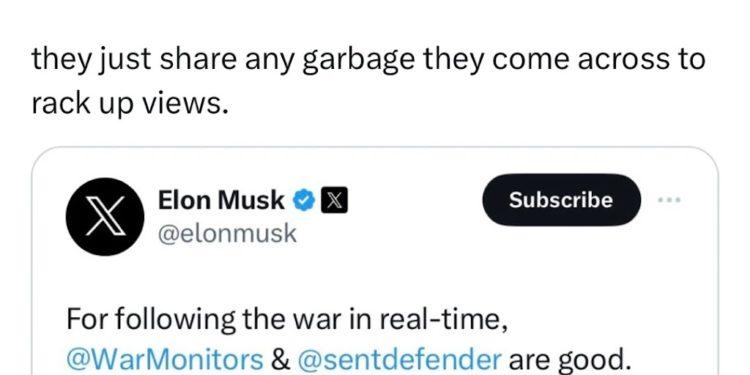Image resolution: width=750 pixels, height=375 pixels.
Task: Click the blue verified checkmark badge
Action: (x=303, y=200)
